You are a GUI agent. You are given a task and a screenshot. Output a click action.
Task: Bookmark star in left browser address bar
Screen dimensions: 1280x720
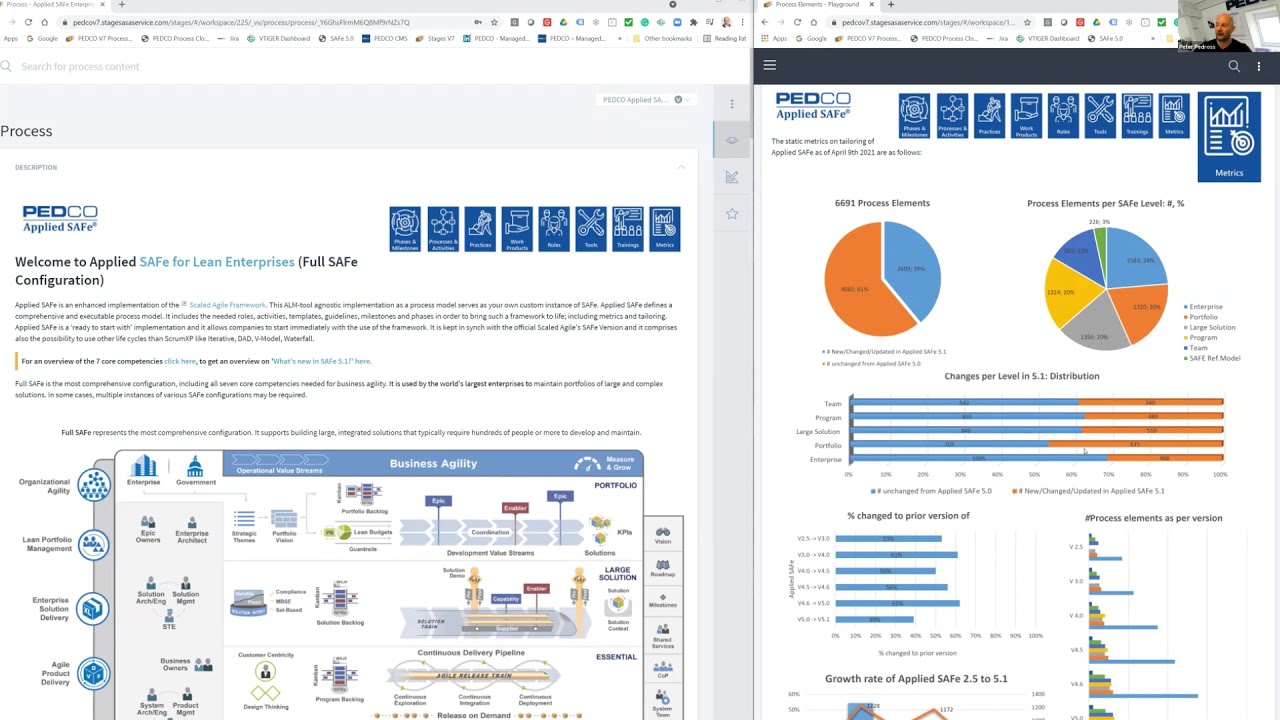494,22
